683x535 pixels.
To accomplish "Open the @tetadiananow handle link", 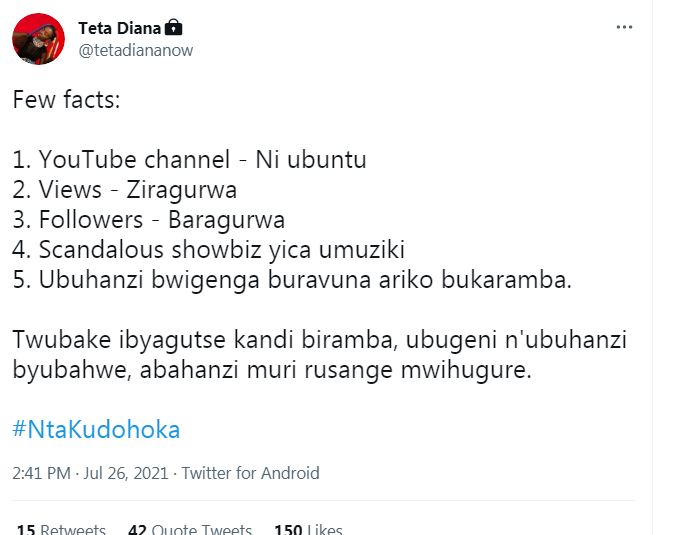I will coord(135,50).
